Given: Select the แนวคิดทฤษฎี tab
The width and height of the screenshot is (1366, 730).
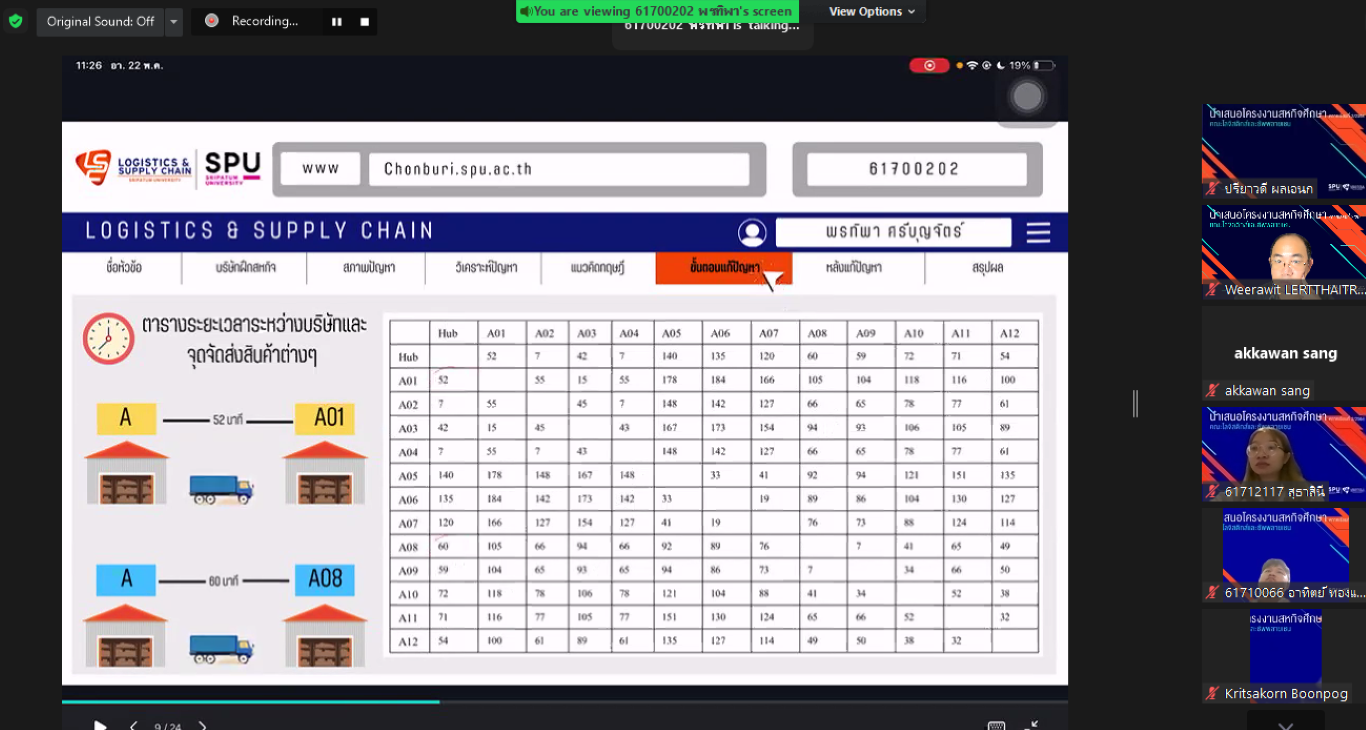Looking at the screenshot, I should 598,268.
